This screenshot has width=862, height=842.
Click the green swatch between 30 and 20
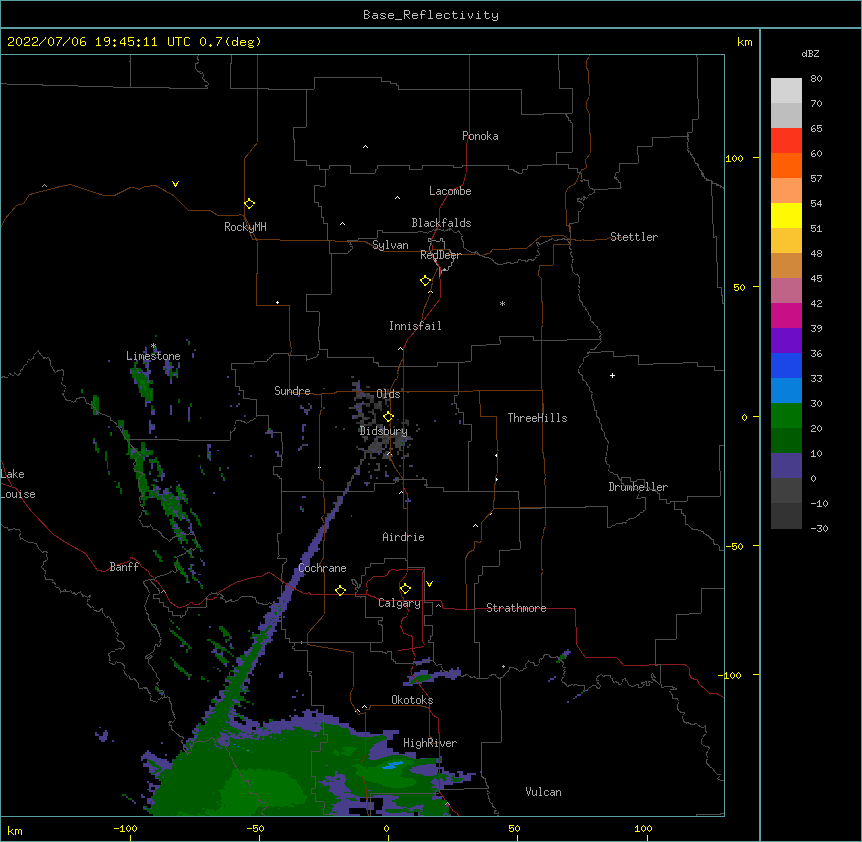(786, 416)
